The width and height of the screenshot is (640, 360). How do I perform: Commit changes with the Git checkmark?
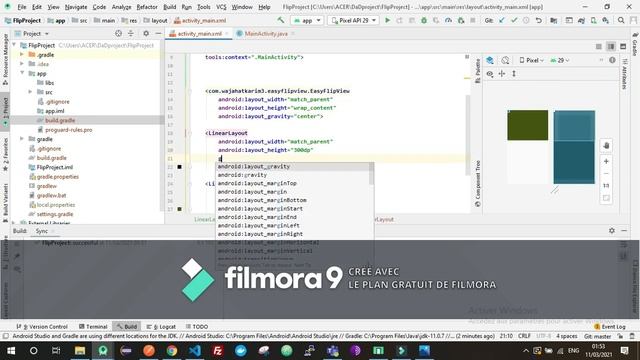pyautogui.click(x=514, y=20)
